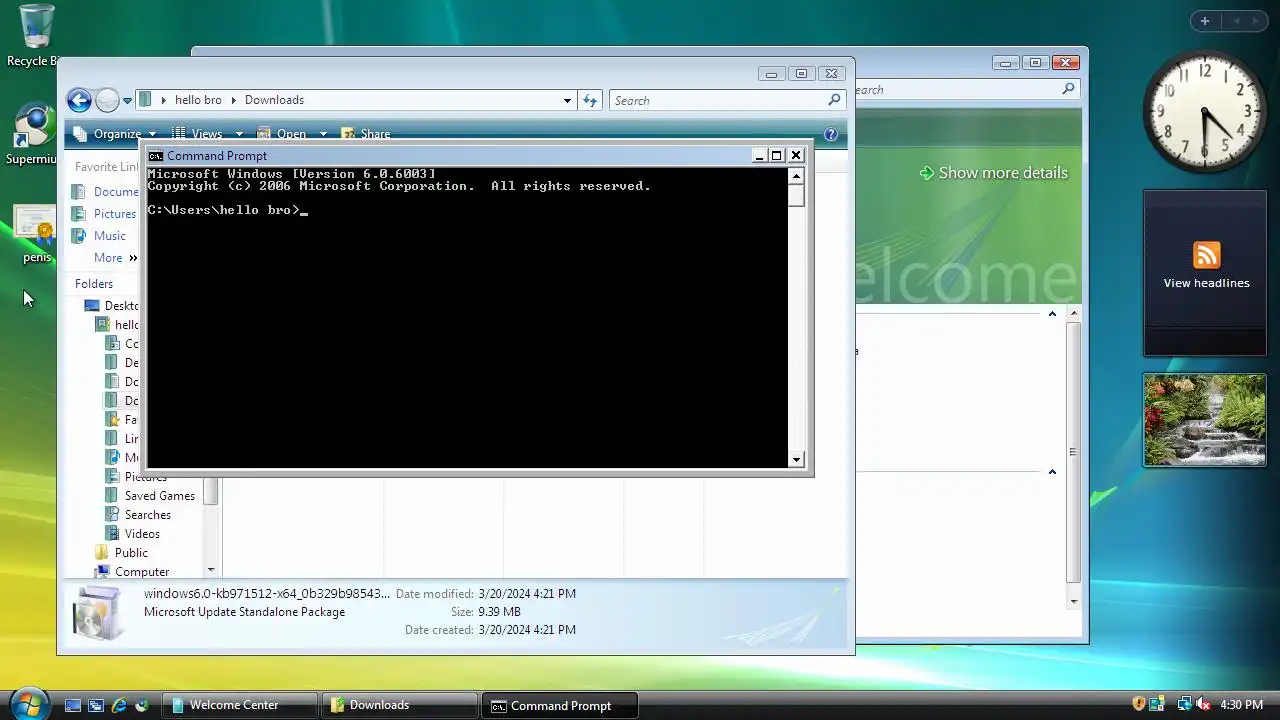Select the 'Downloads' breadcrumb segment

(274, 100)
